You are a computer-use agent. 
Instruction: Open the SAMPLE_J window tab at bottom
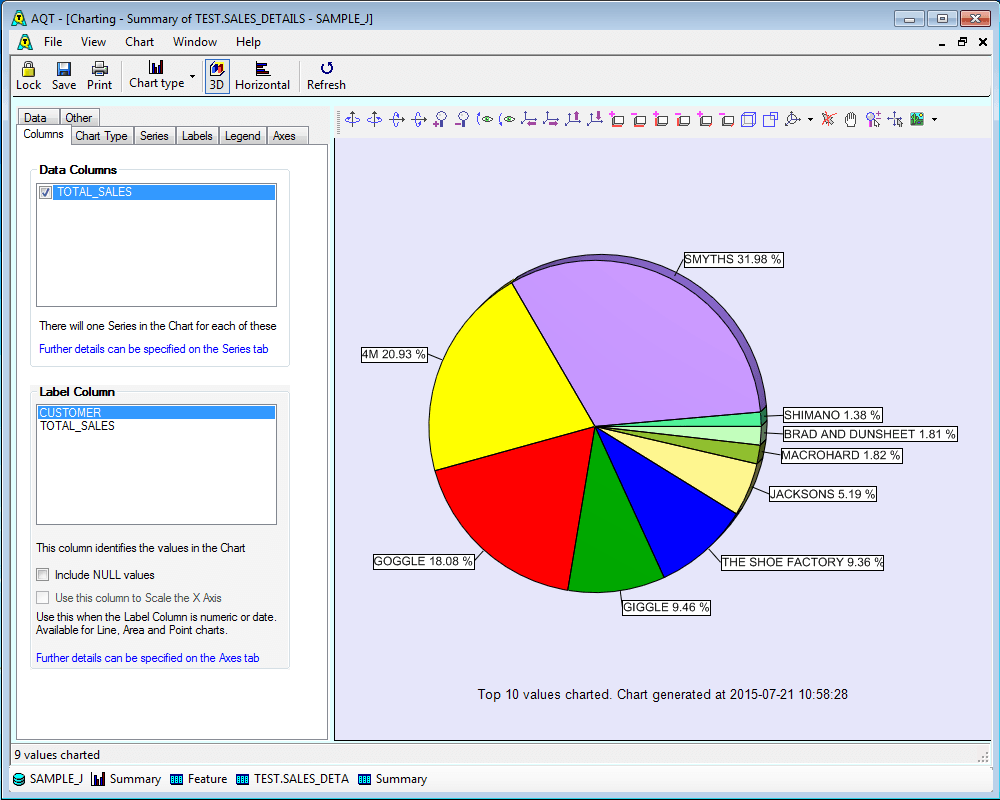48,779
